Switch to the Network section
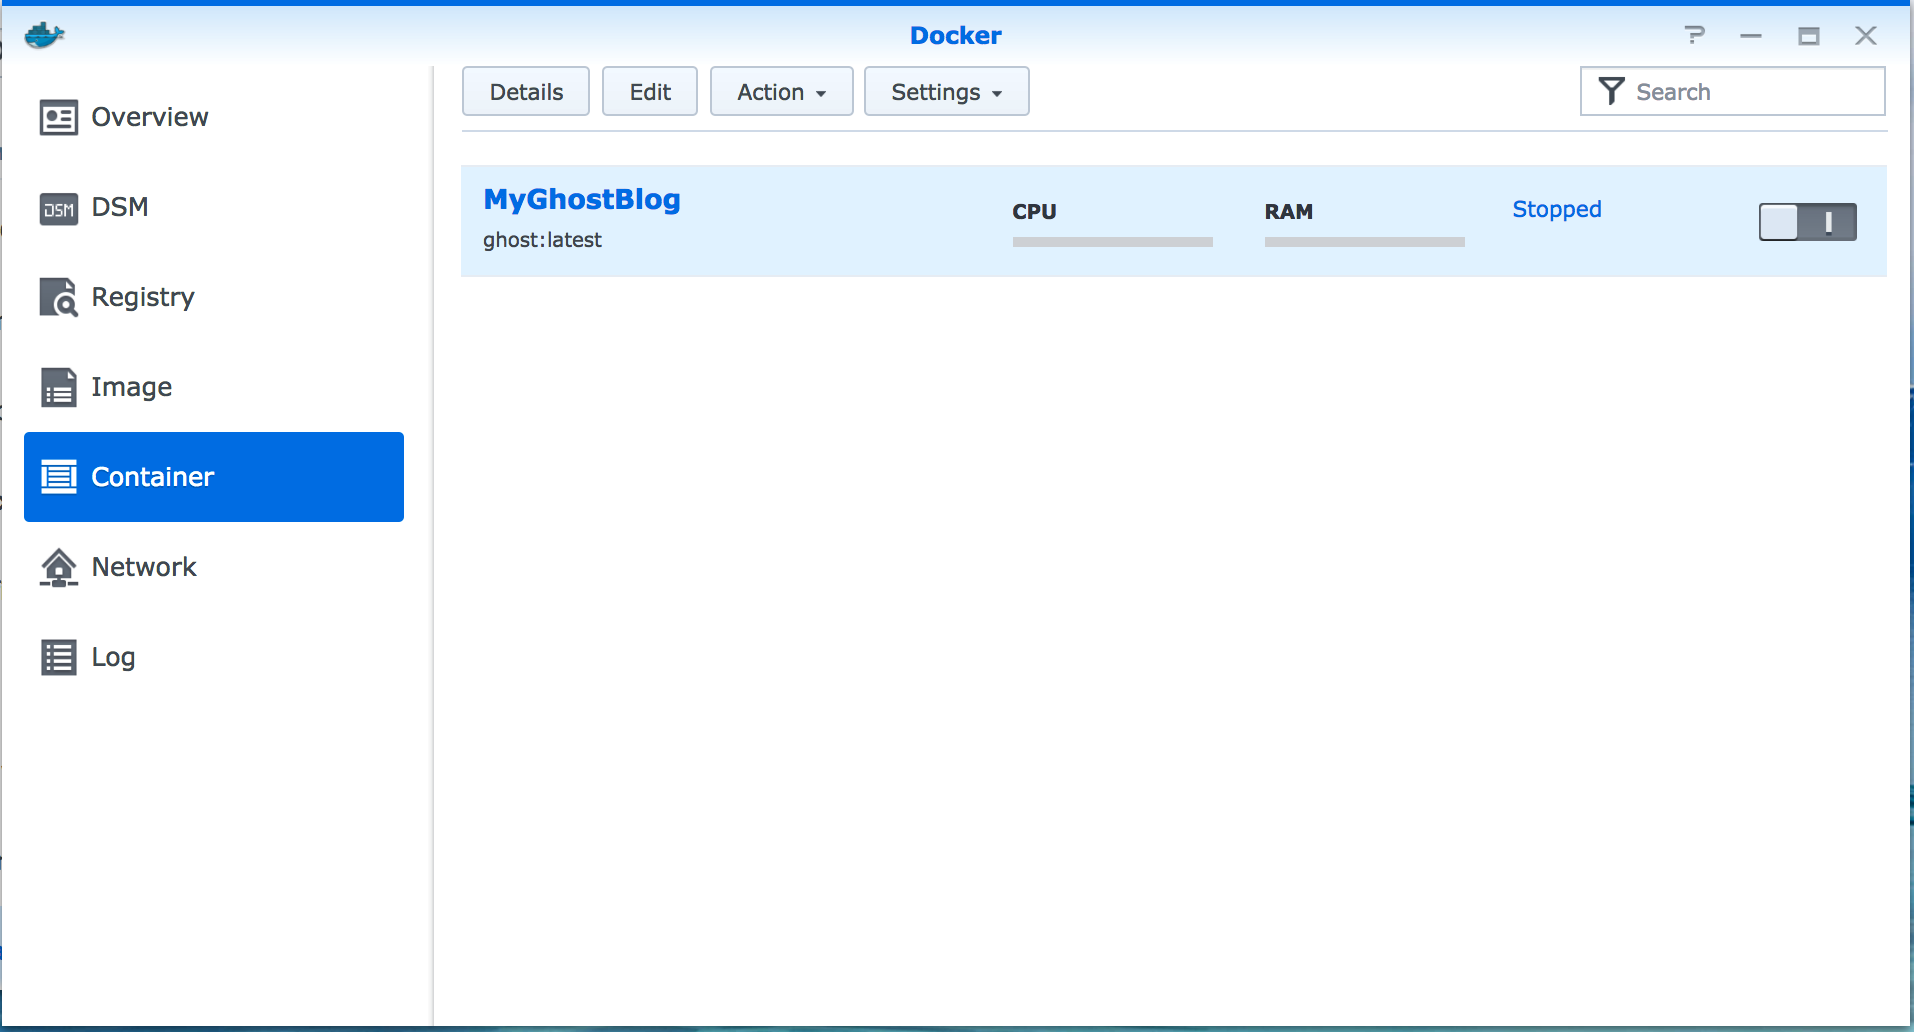Viewport: 1914px width, 1032px height. 214,567
